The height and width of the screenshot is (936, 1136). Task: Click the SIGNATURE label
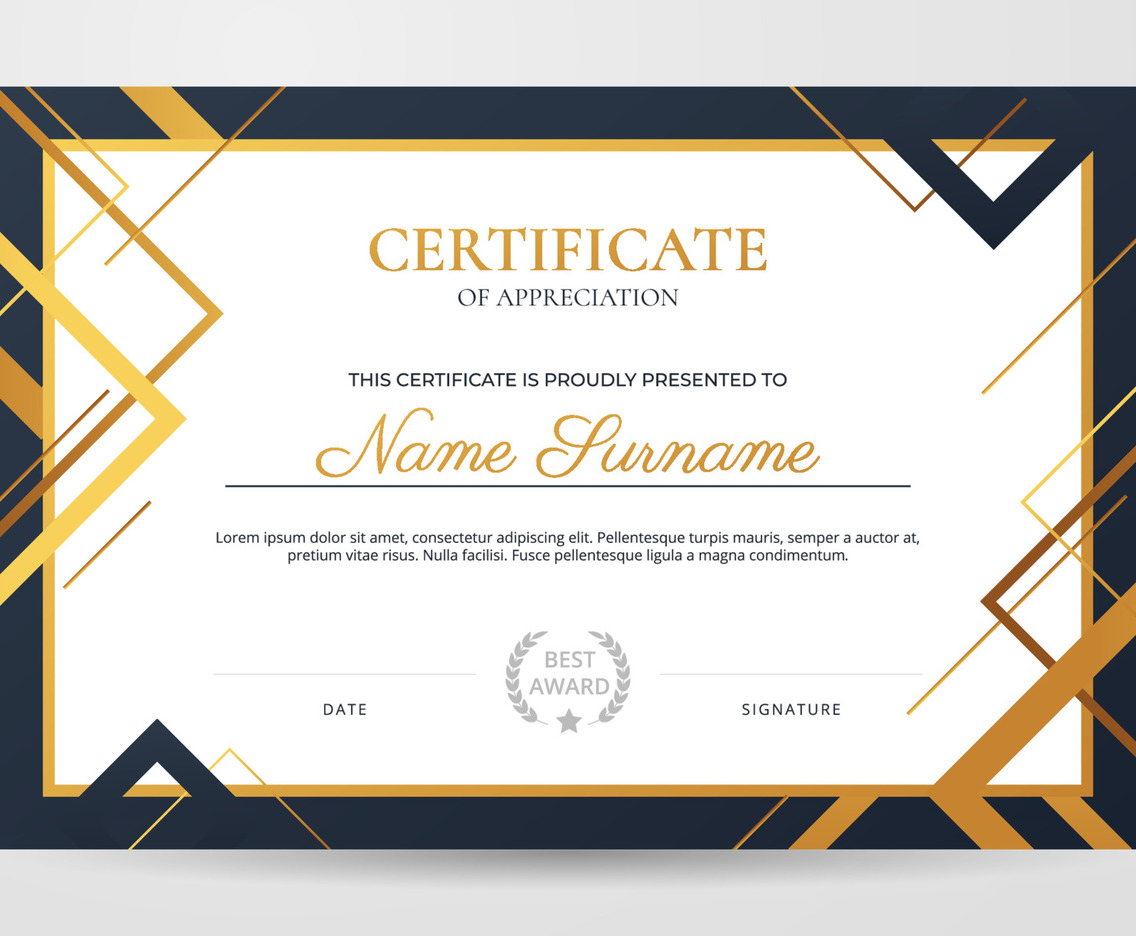[x=791, y=710]
